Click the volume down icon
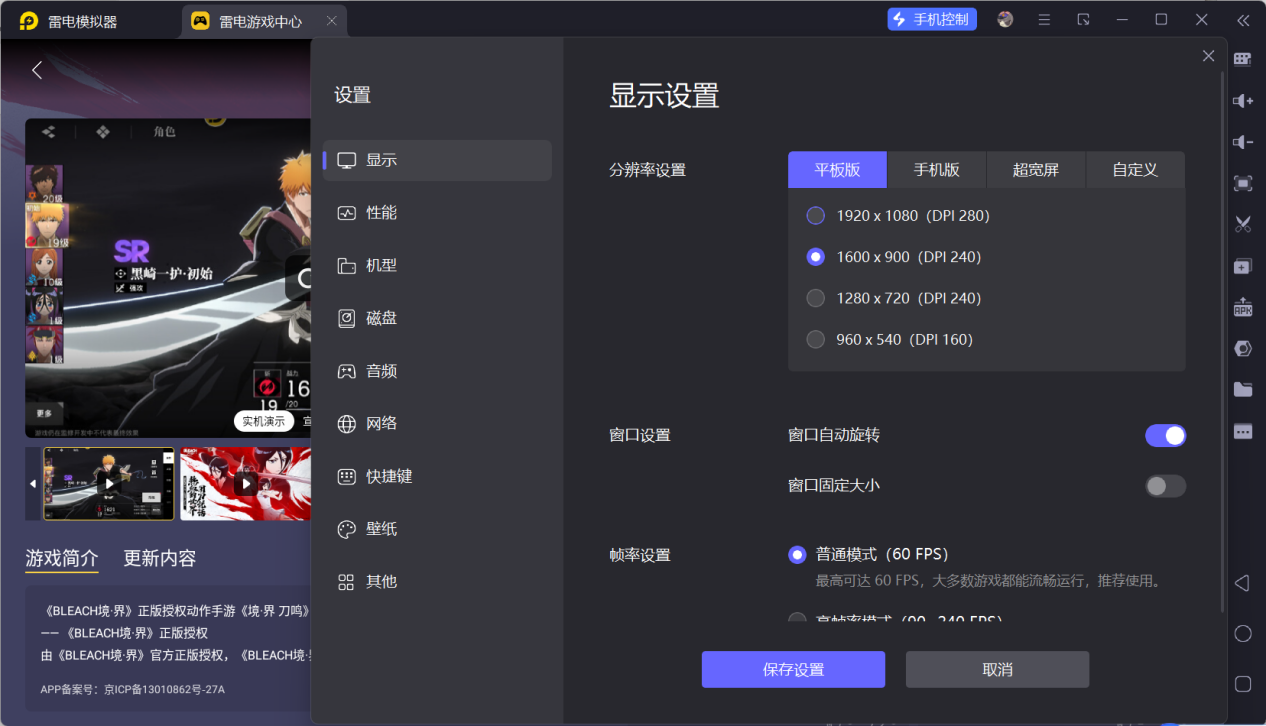This screenshot has width=1266, height=726. point(1242,143)
